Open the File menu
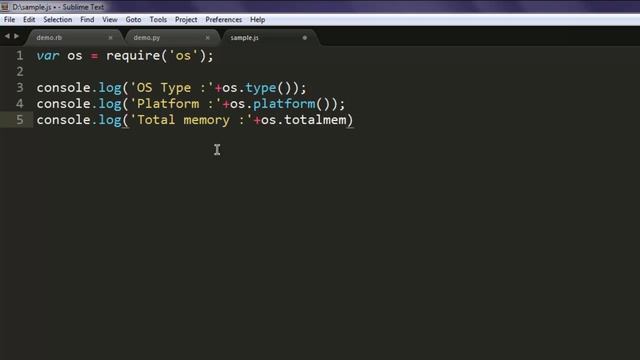The image size is (640, 360). (x=9, y=20)
